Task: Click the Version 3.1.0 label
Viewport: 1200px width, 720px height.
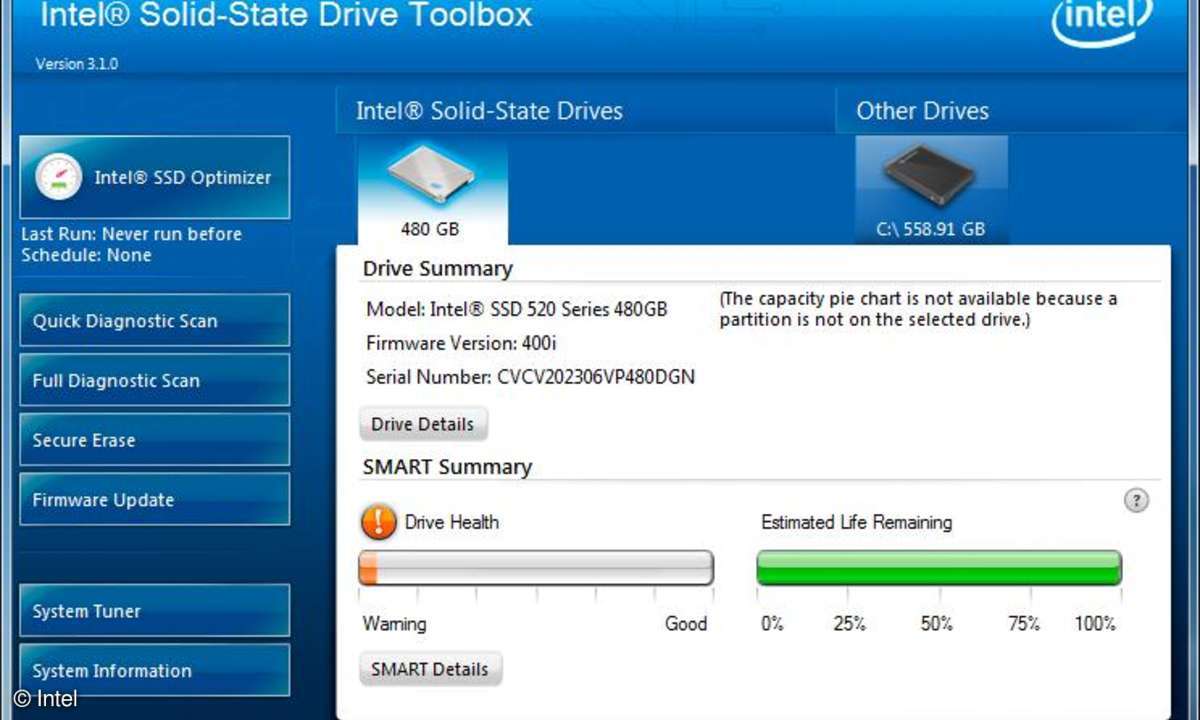Action: click(x=77, y=64)
